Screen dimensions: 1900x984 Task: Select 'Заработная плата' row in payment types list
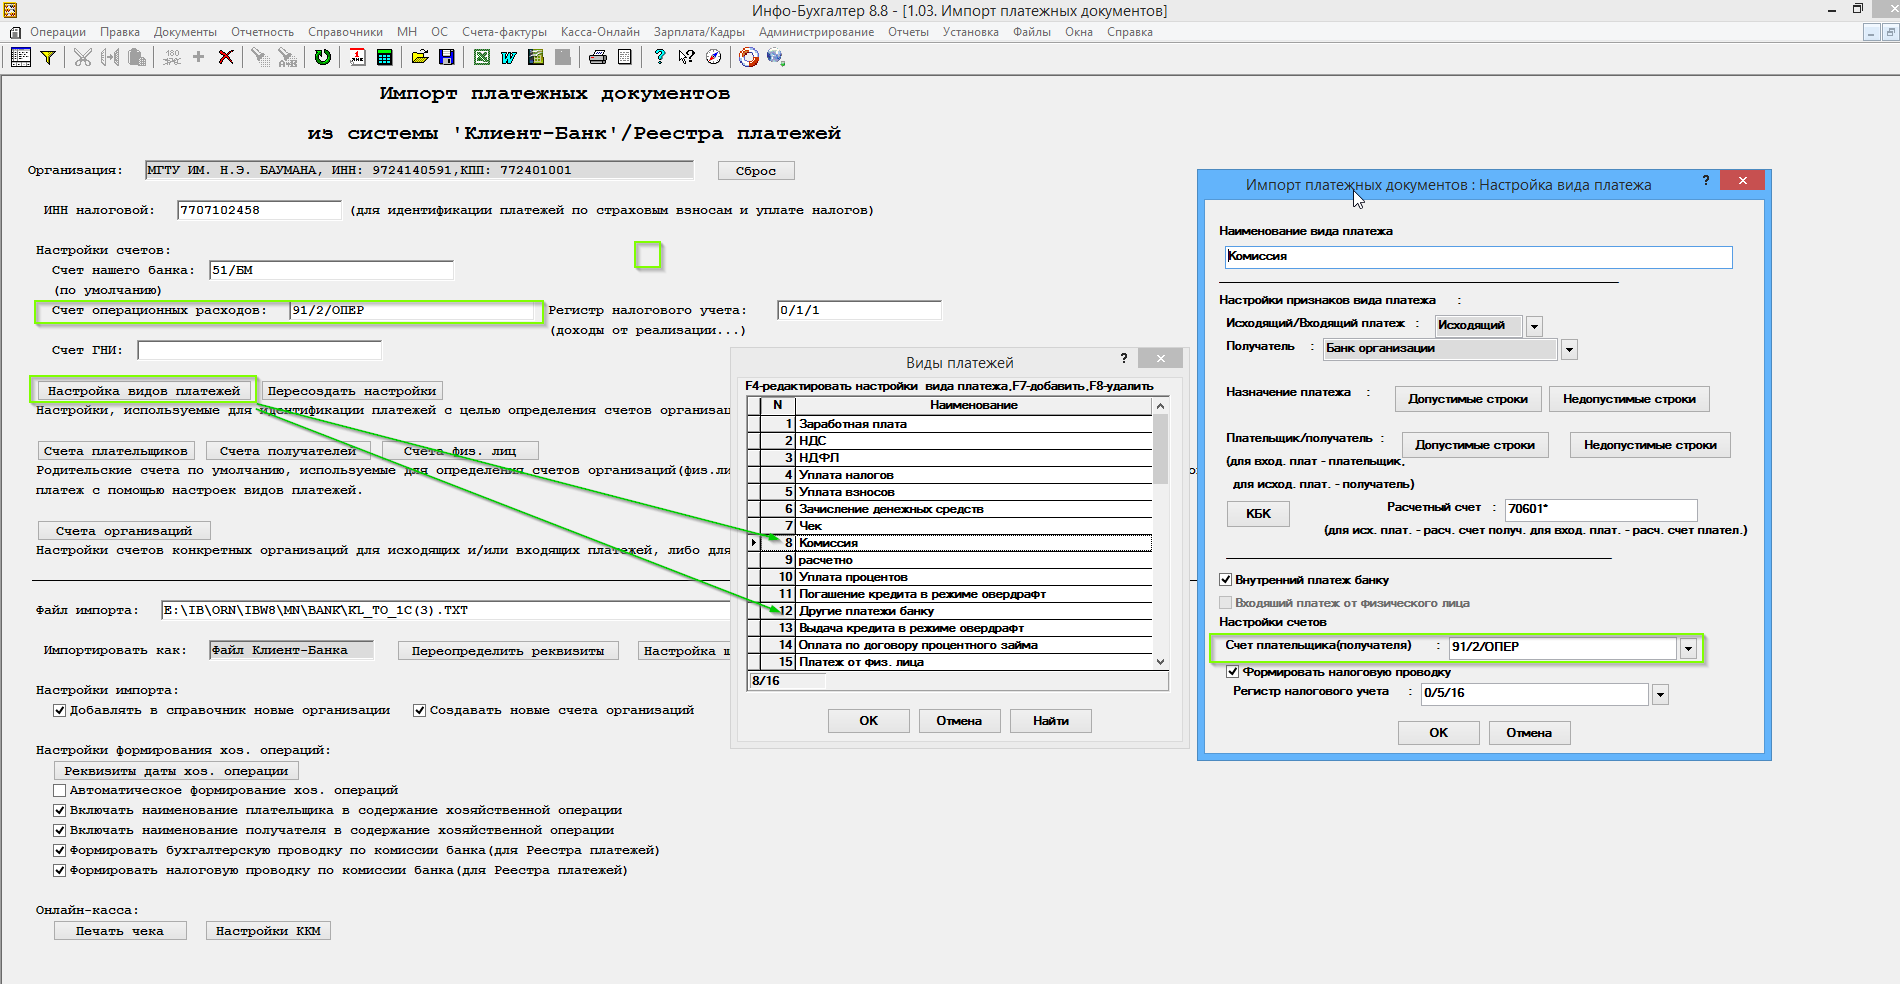coord(950,424)
